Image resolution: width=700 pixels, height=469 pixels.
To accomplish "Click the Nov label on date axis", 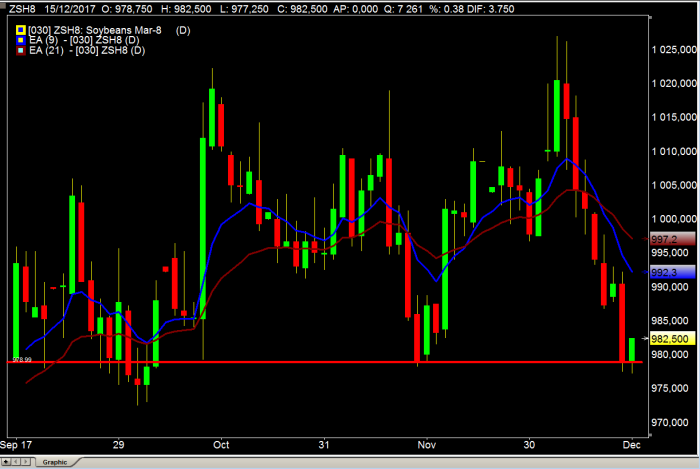I will (x=427, y=443).
